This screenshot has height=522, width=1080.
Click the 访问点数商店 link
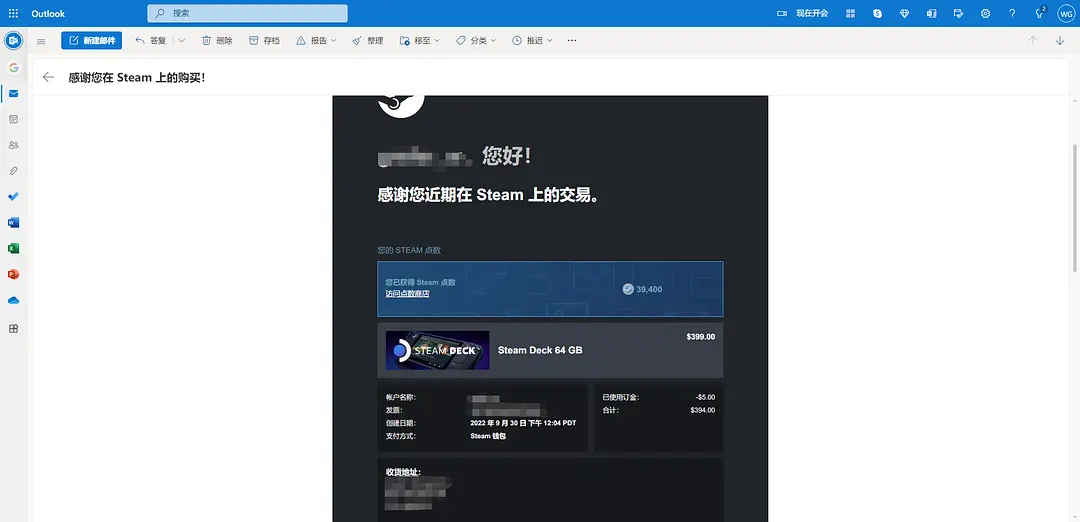pyautogui.click(x=407, y=293)
